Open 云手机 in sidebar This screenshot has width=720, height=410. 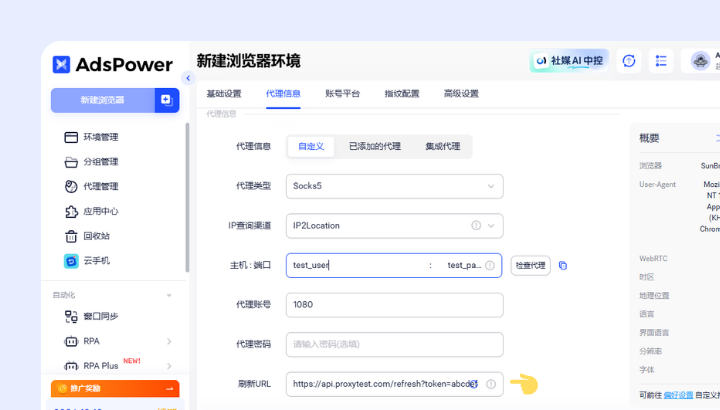click(87, 261)
